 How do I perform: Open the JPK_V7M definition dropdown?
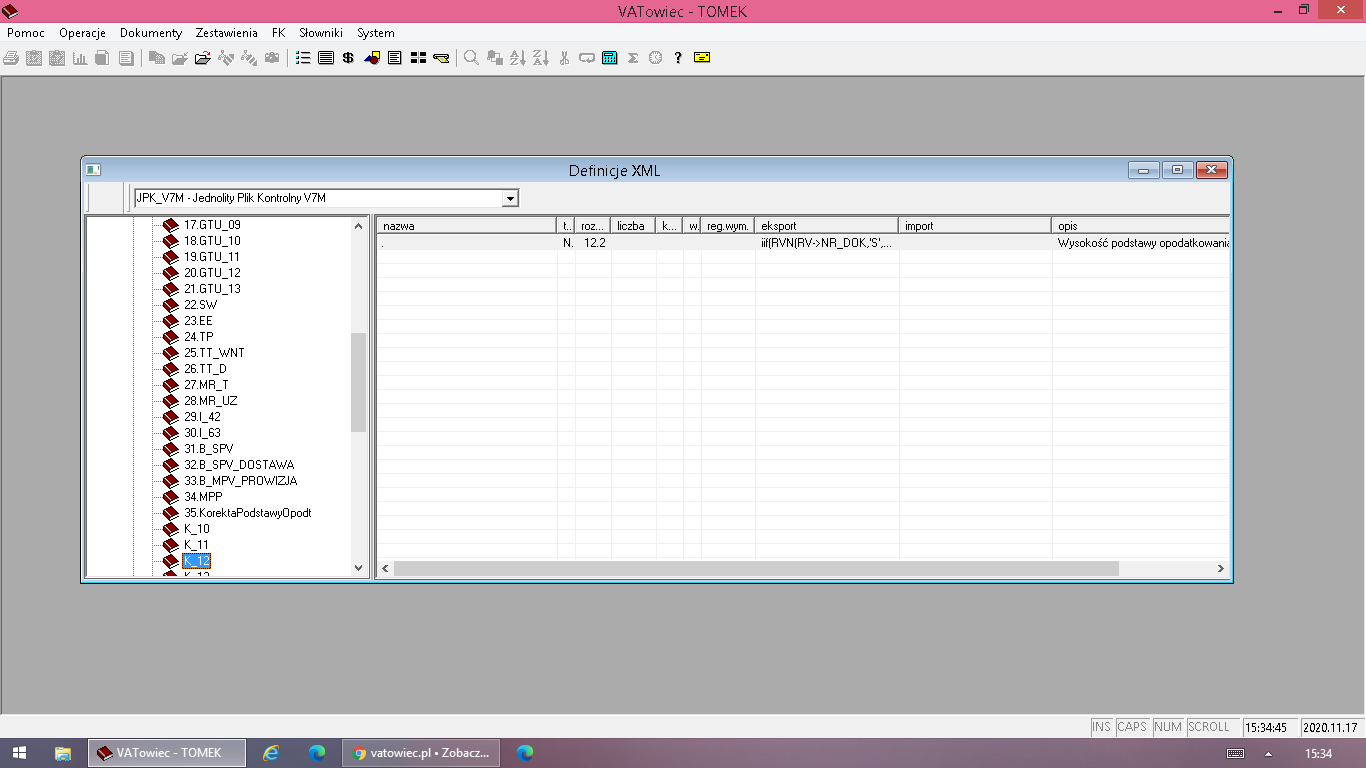(x=510, y=198)
